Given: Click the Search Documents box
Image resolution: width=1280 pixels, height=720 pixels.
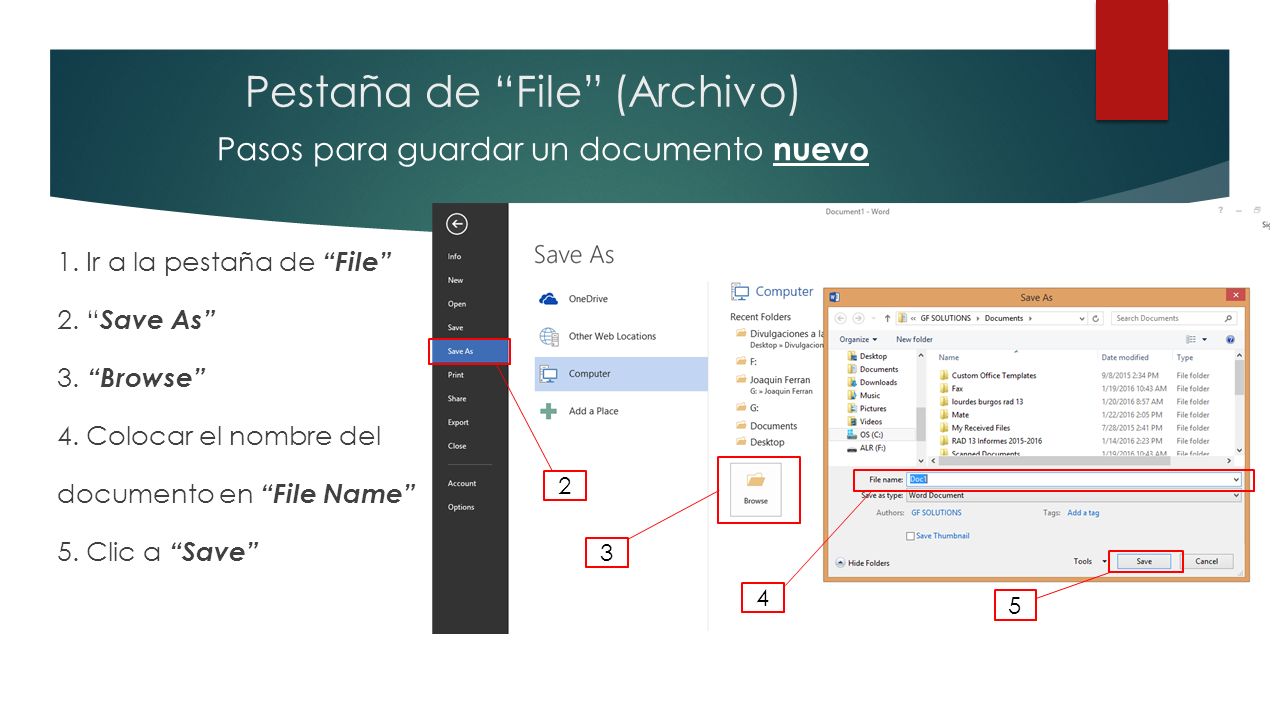Looking at the screenshot, I should click(1174, 318).
